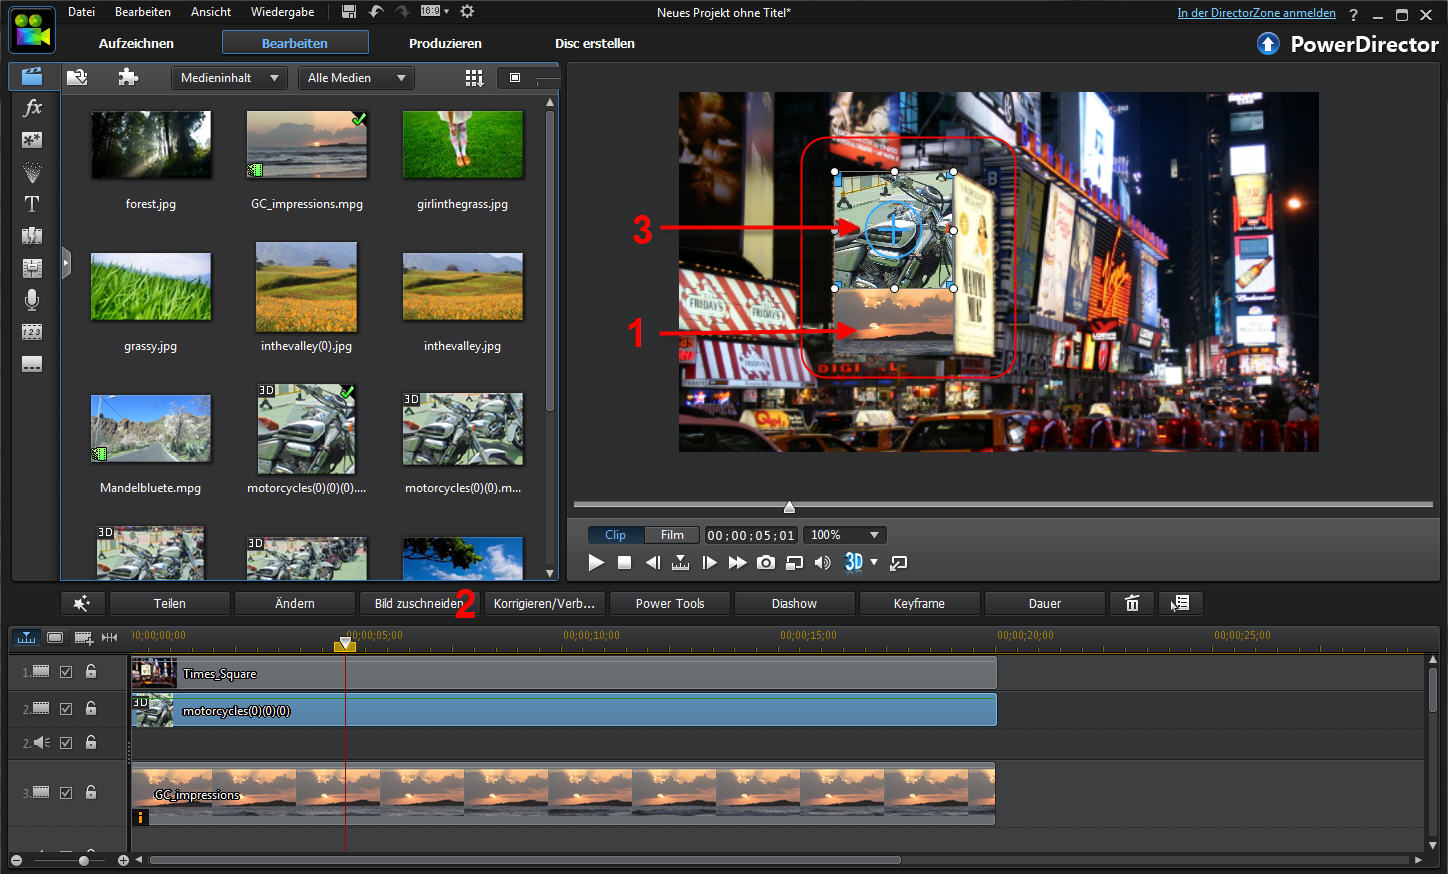Click the undock preview window icon
The height and width of the screenshot is (874, 1448).
(x=899, y=563)
